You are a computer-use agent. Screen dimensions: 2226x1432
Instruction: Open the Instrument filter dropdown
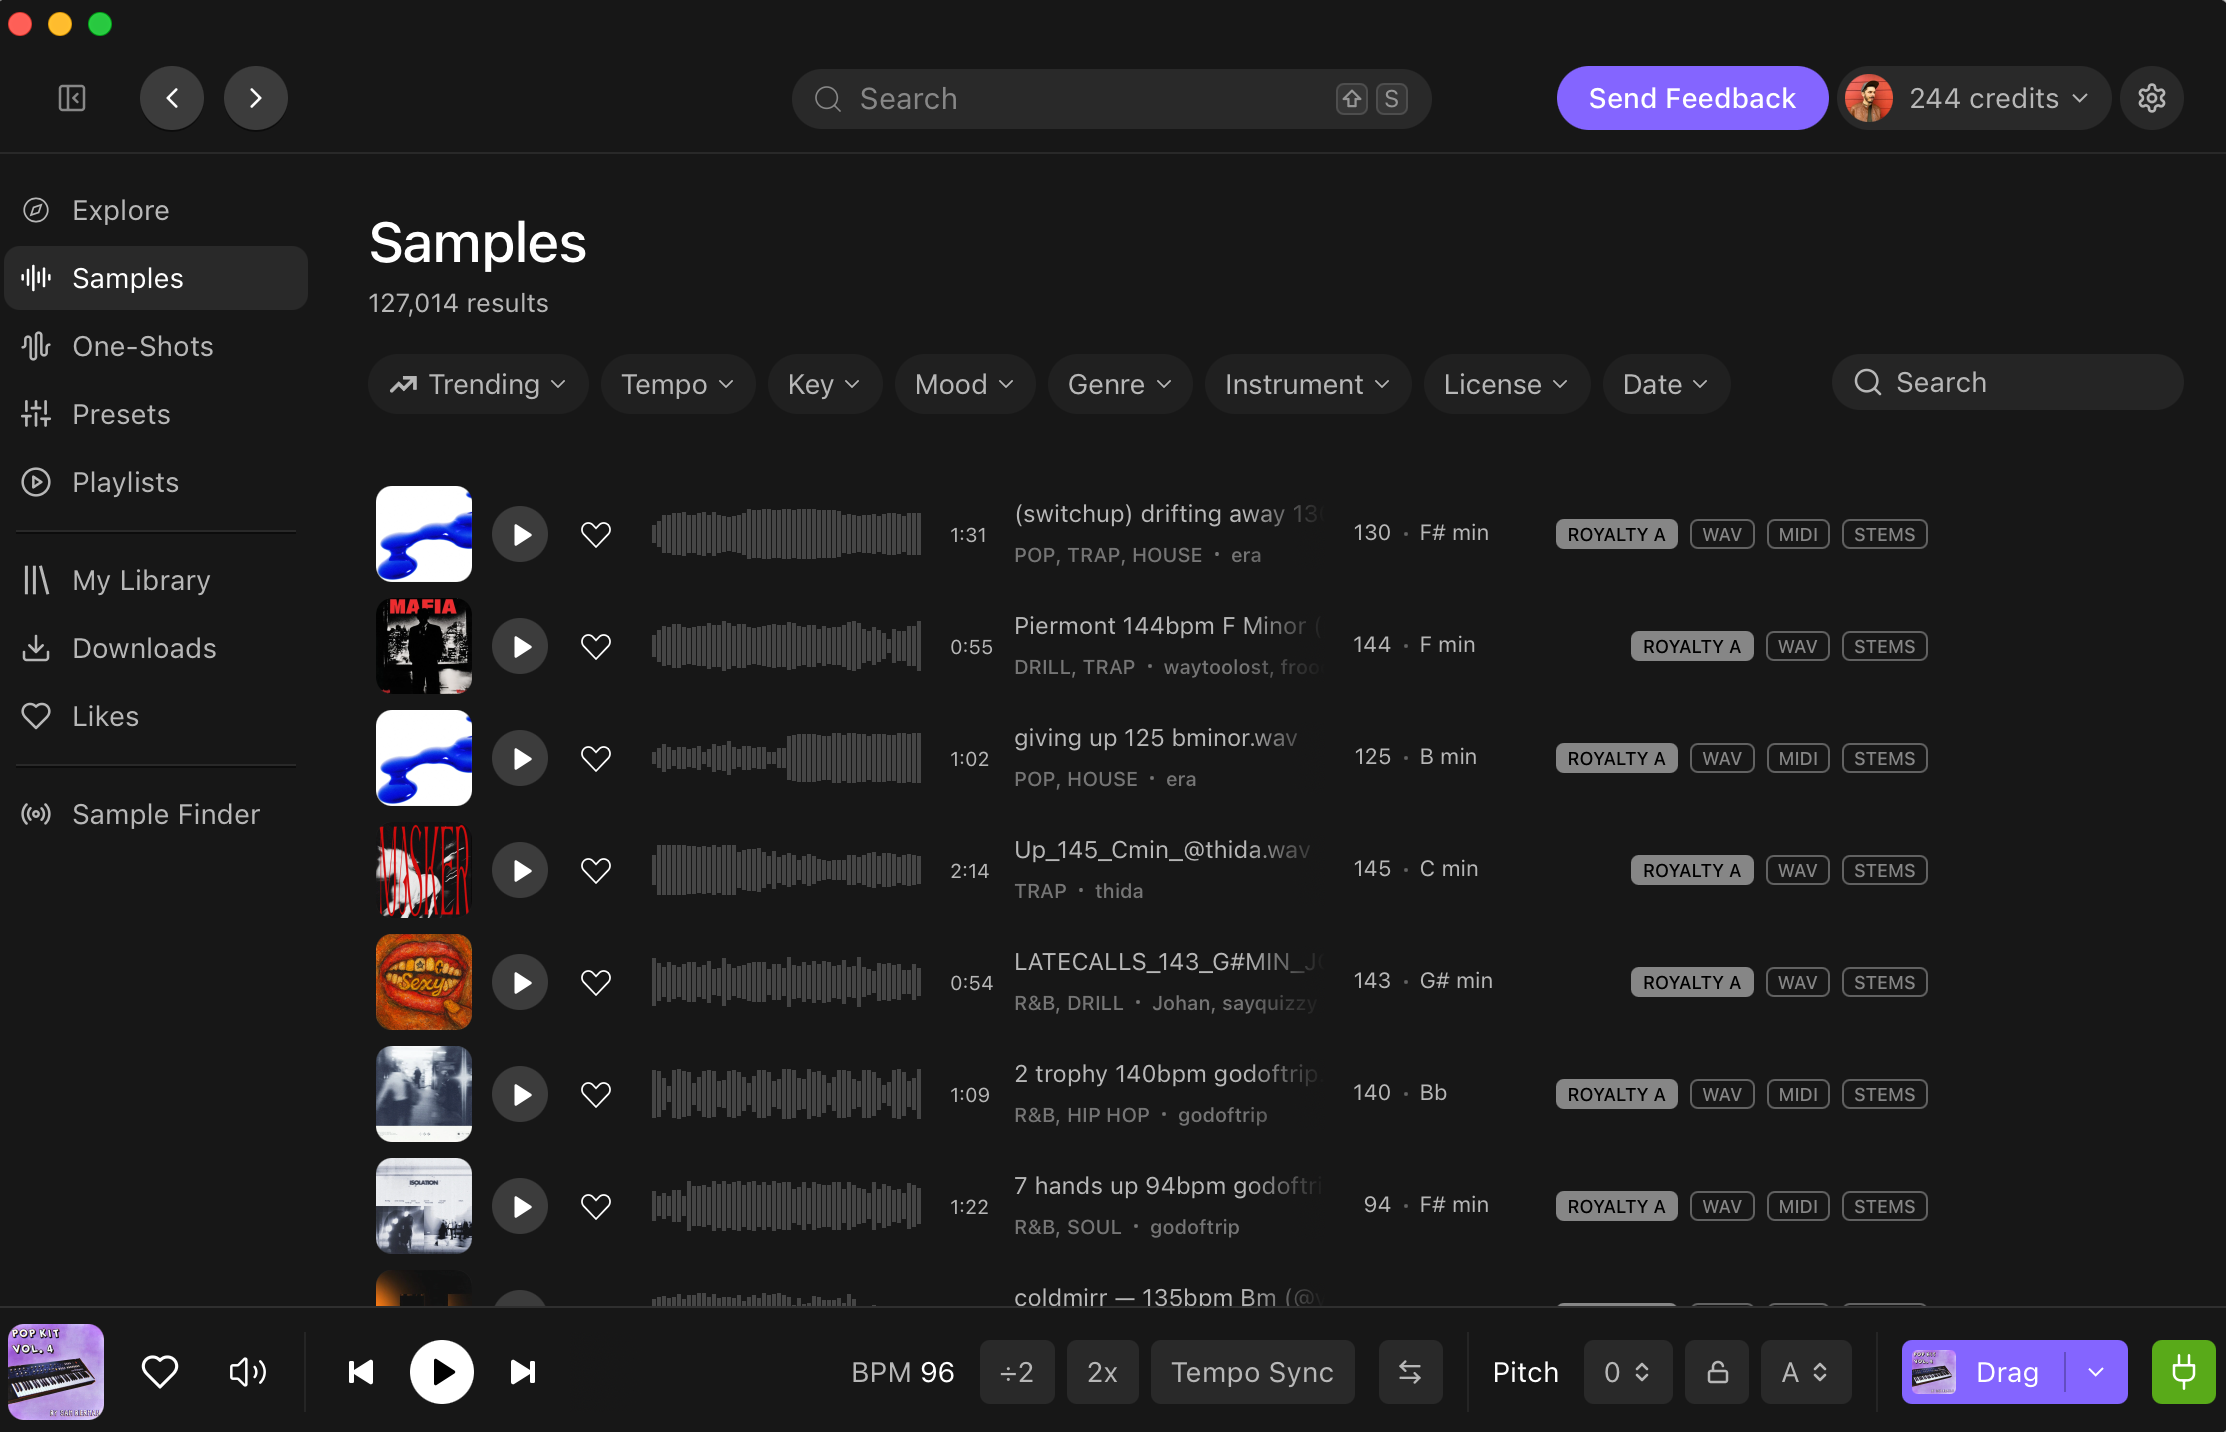pos(1307,384)
